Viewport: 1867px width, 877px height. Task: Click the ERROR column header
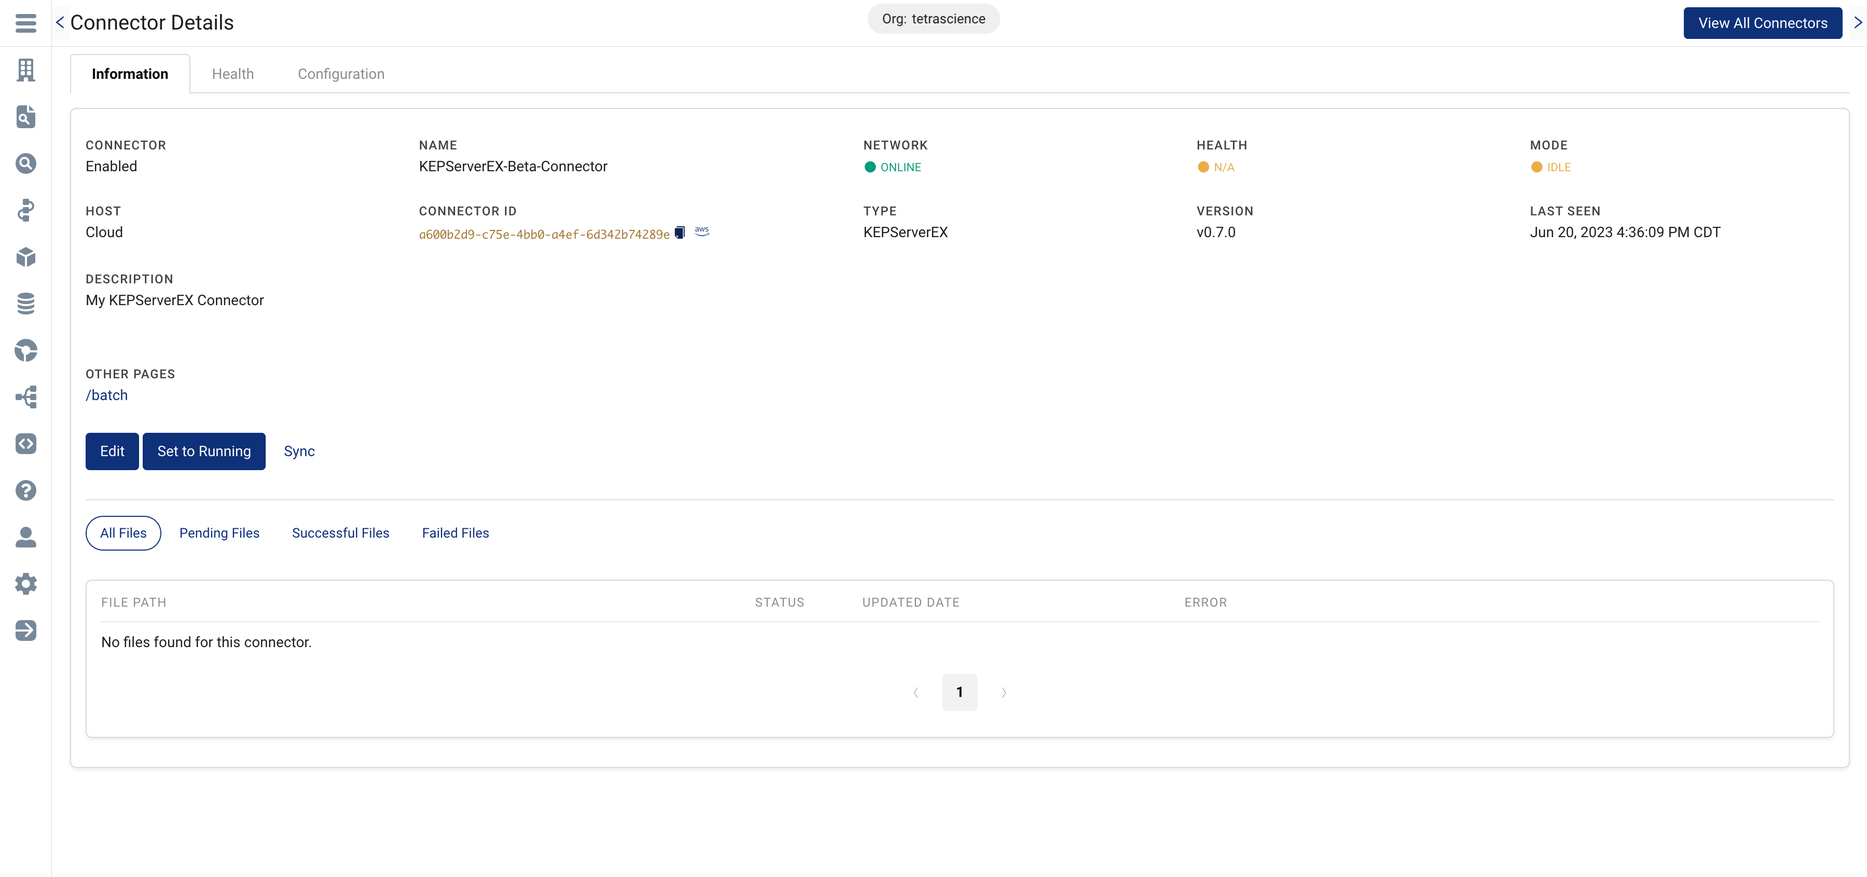tap(1205, 602)
